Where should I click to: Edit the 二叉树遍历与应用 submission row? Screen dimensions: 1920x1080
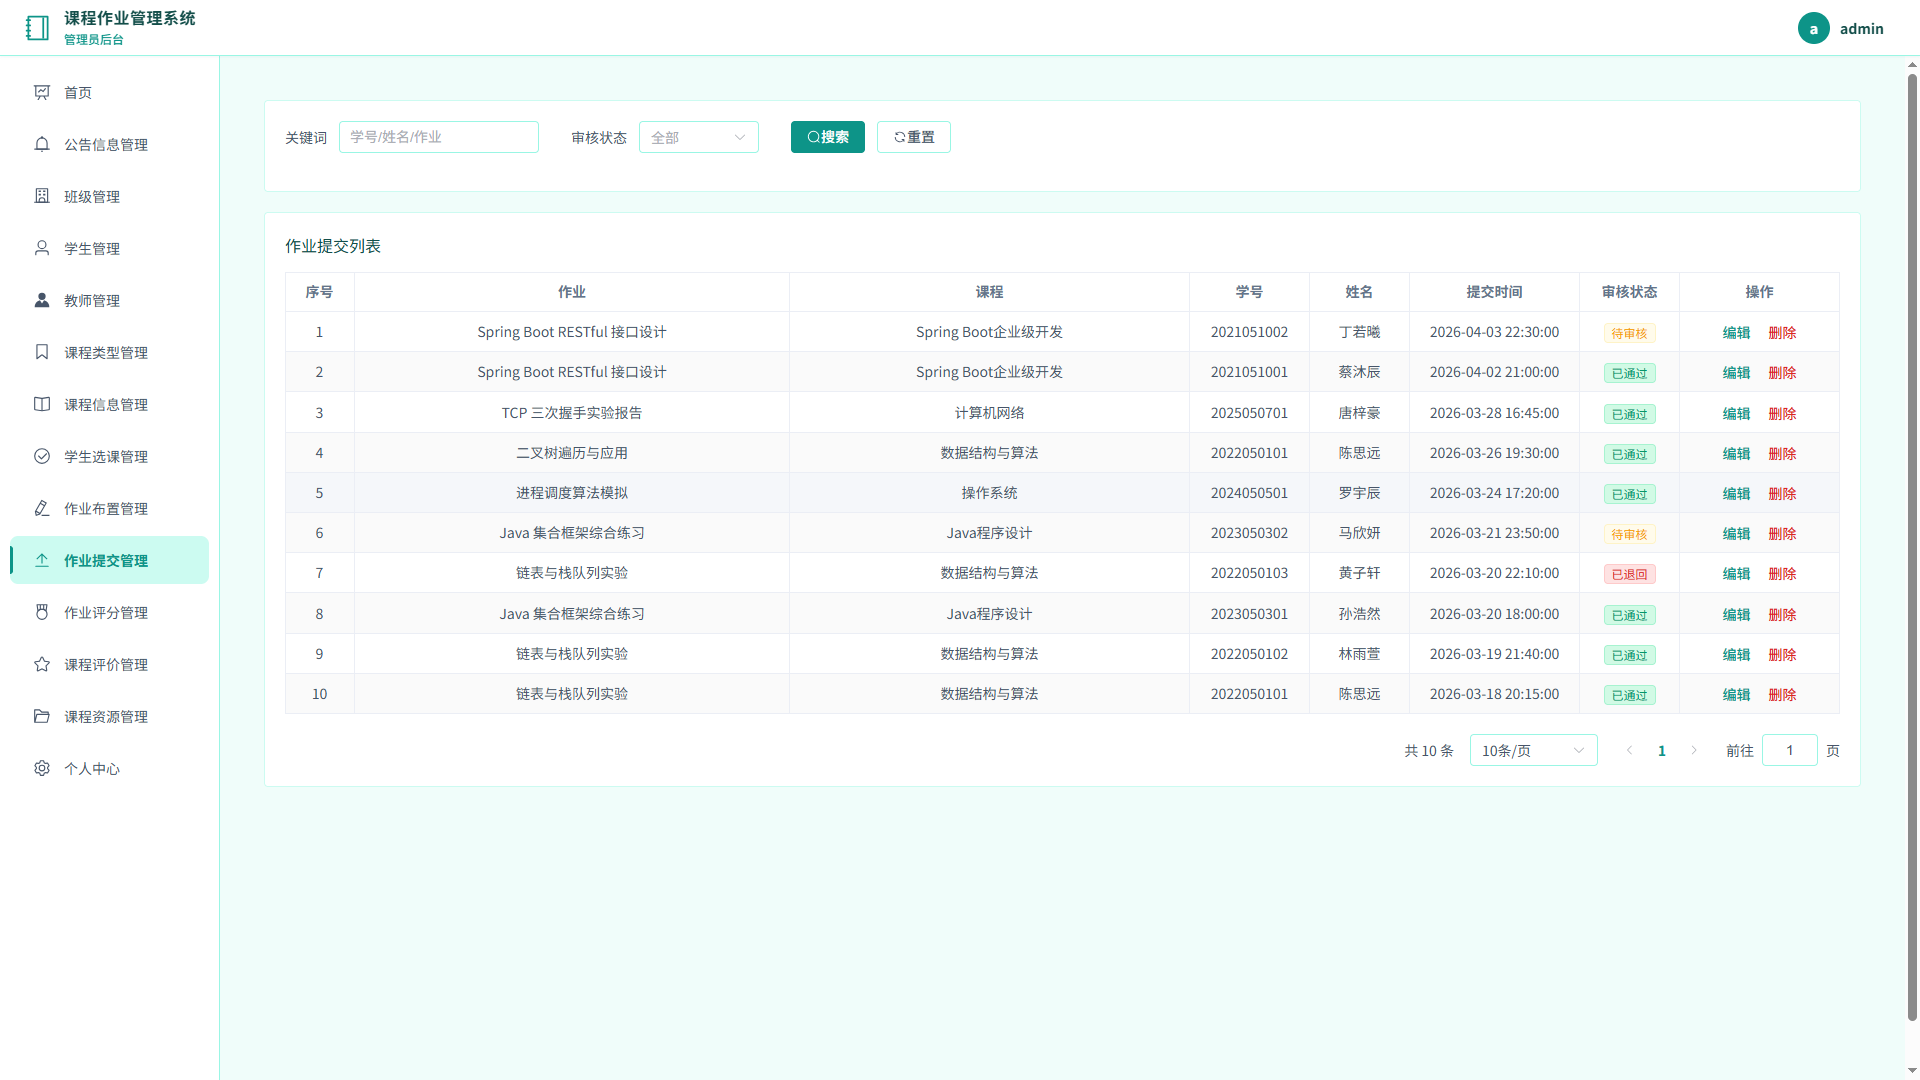tap(1736, 454)
